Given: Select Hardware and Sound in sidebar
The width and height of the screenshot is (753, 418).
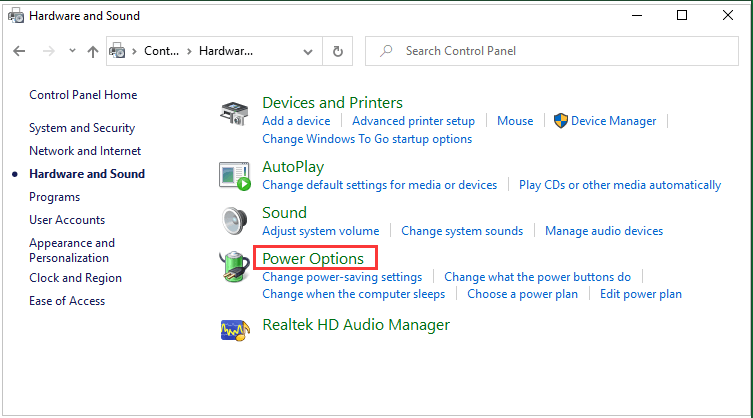Looking at the screenshot, I should click(87, 174).
